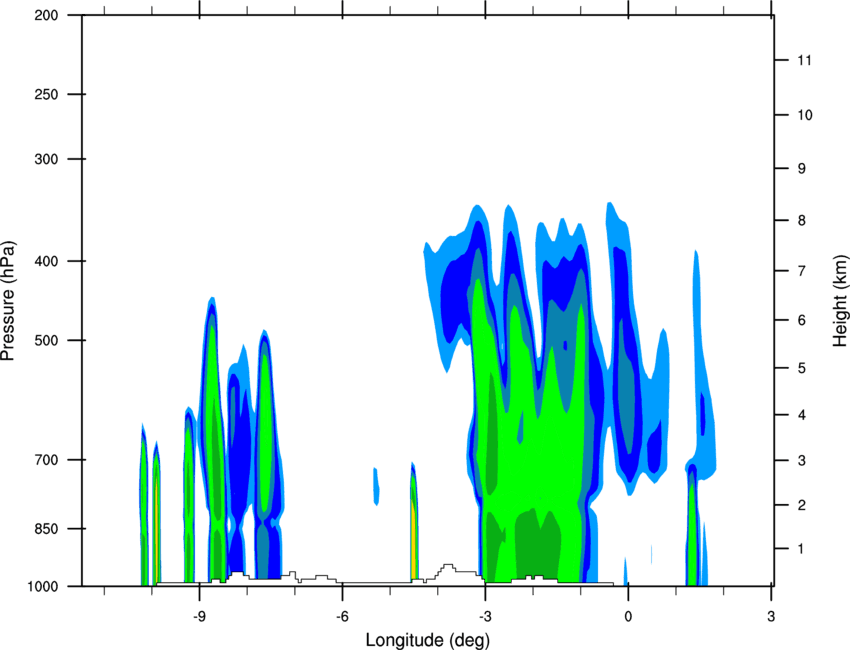Click the 2 km height label

[x=802, y=505]
